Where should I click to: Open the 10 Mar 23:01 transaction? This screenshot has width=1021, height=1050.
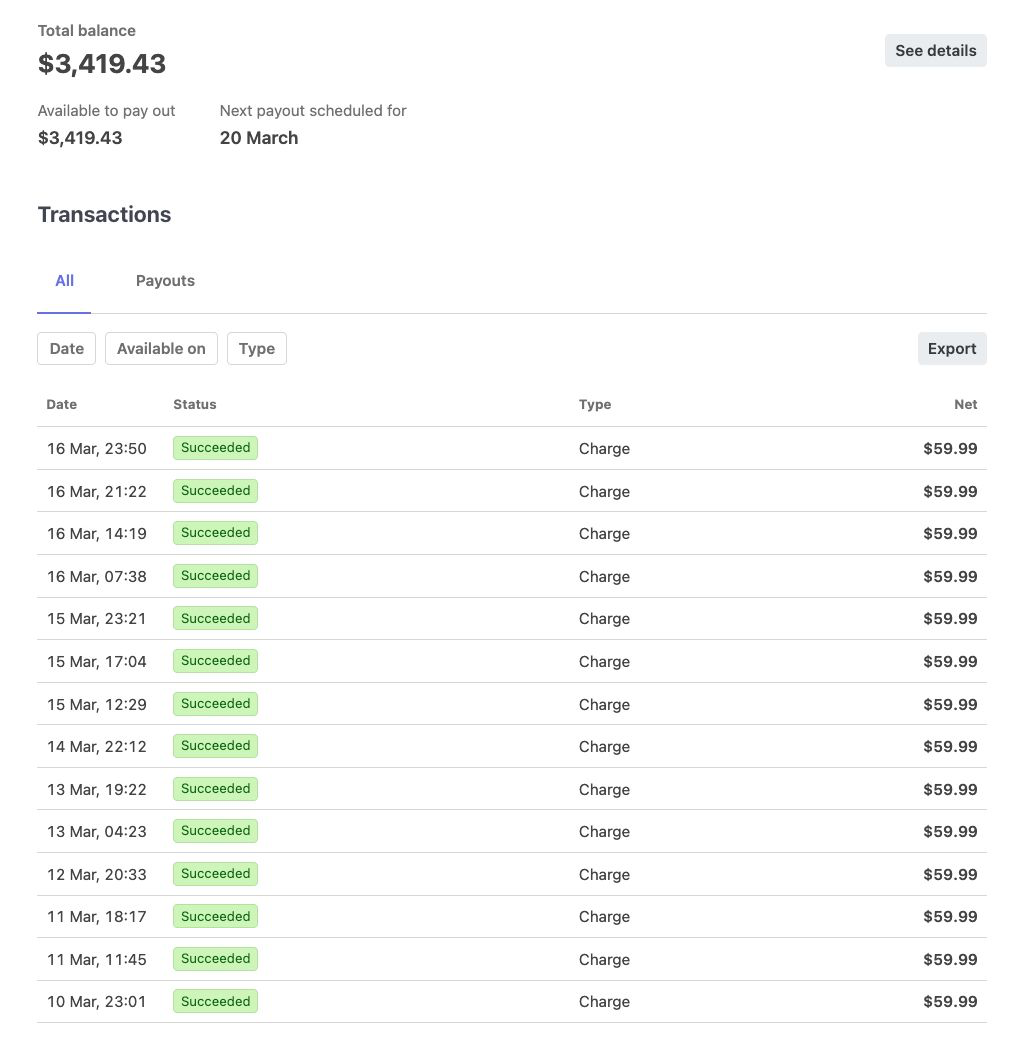point(500,1001)
